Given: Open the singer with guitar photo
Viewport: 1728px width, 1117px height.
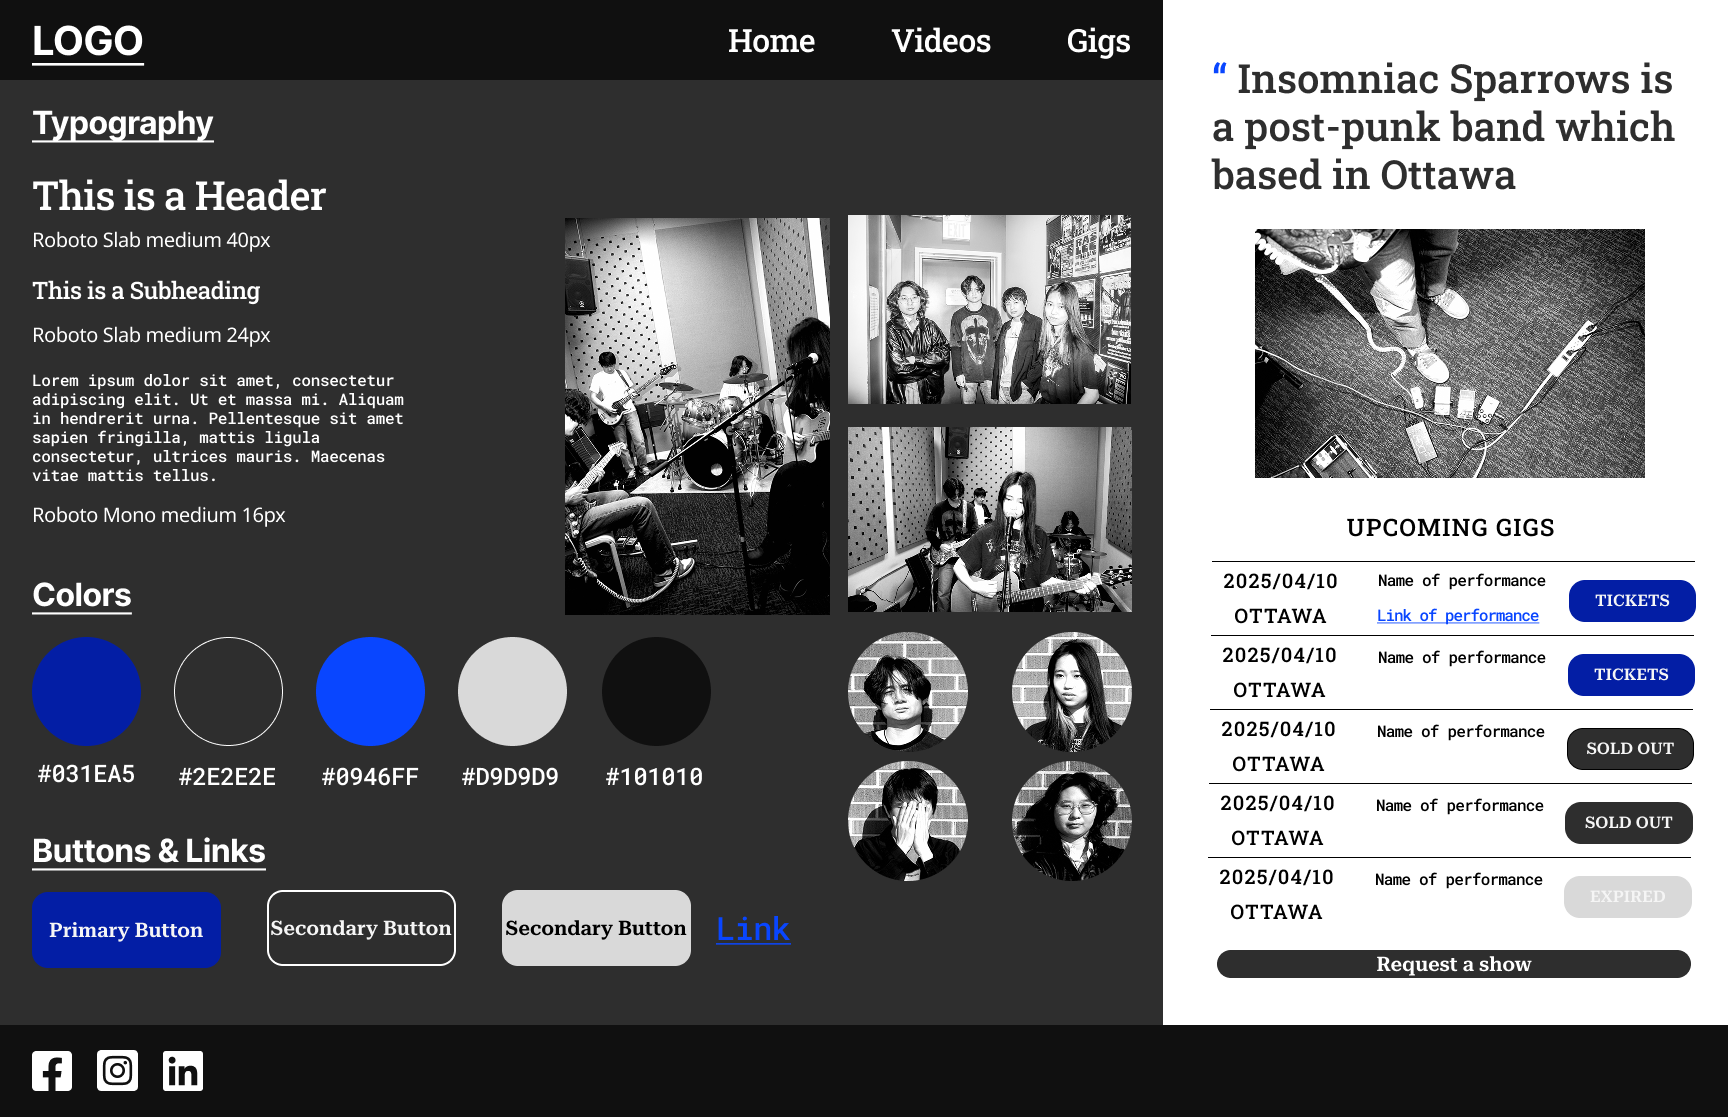Looking at the screenshot, I should (x=990, y=519).
